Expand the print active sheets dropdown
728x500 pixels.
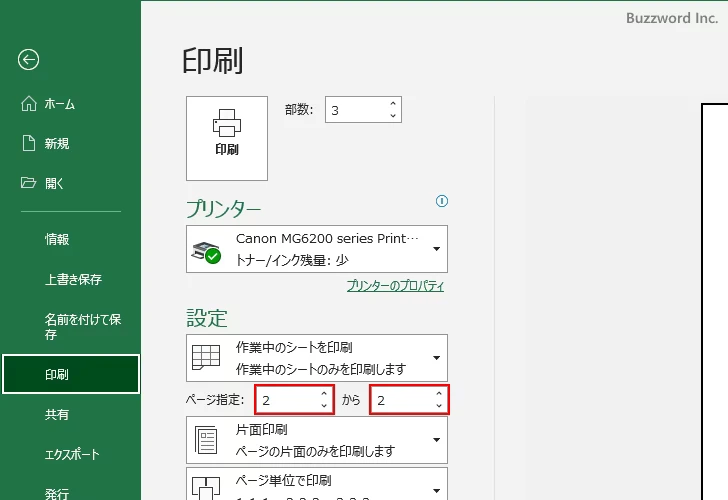436,357
